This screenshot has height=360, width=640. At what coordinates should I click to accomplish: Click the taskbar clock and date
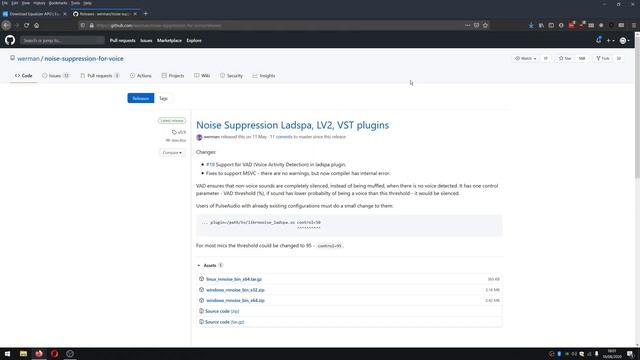tap(612, 354)
